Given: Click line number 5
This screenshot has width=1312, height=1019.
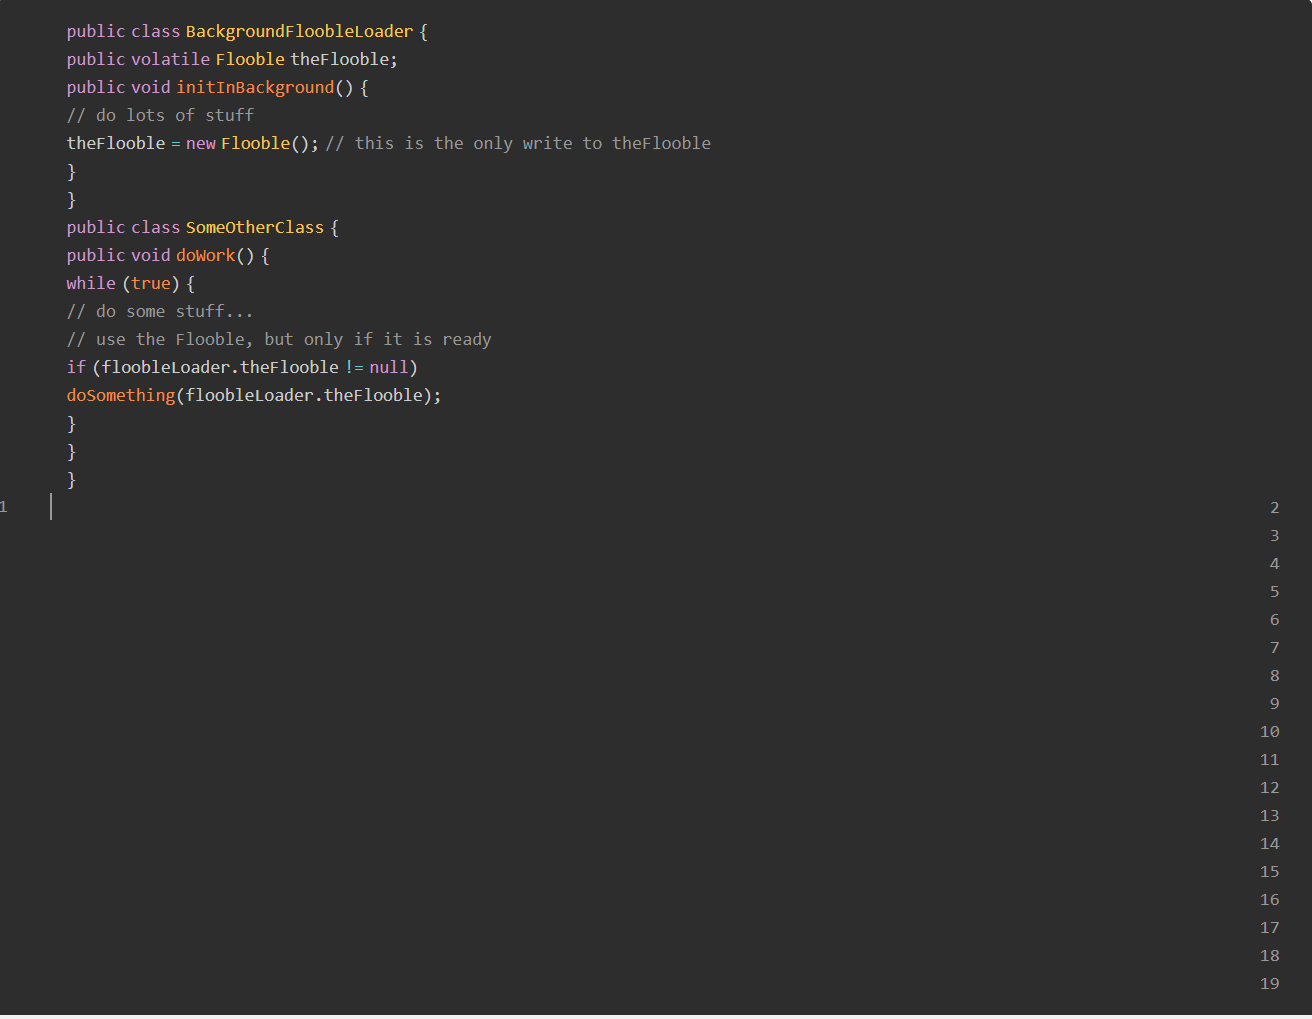Looking at the screenshot, I should (1275, 591).
